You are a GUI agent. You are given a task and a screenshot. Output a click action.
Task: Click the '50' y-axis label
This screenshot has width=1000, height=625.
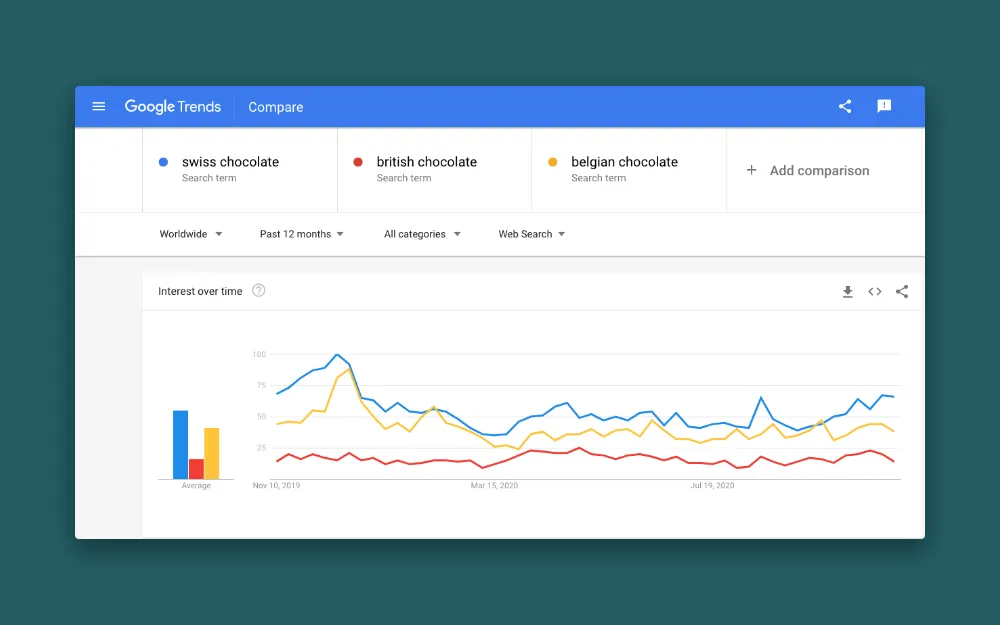click(x=261, y=416)
